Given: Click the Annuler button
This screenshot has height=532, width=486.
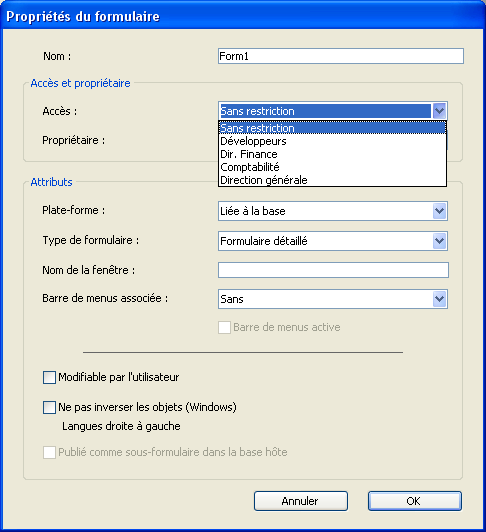Looking at the screenshot, I should [301, 501].
